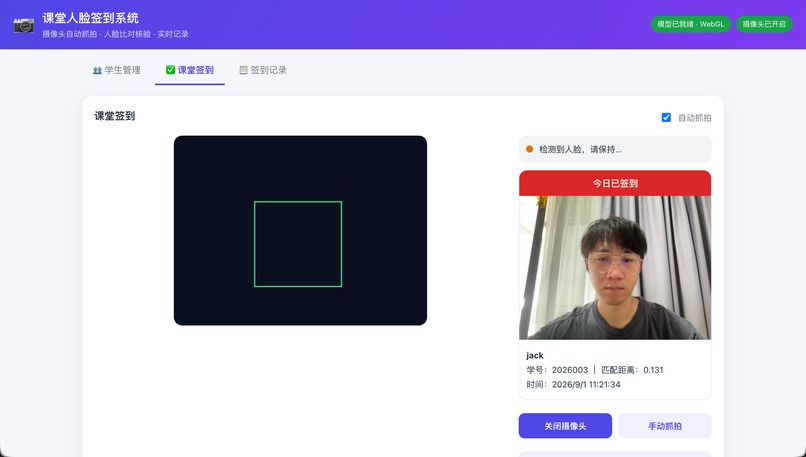Image resolution: width=806 pixels, height=457 pixels.
Task: Click the 匹配距离：0.131 value
Action: [632, 370]
